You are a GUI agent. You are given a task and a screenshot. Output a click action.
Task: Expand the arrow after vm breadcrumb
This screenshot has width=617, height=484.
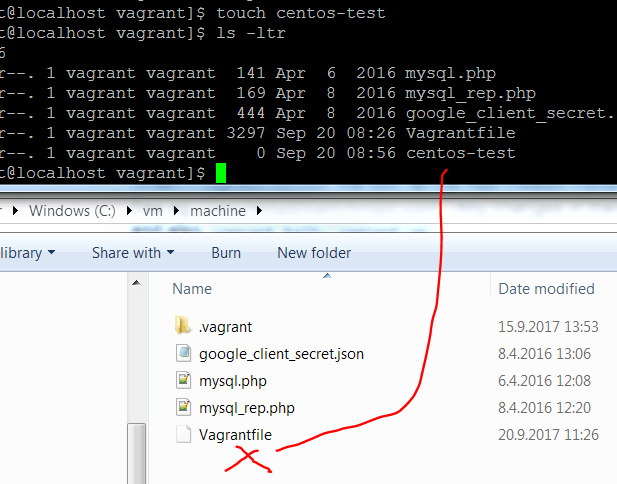(176, 211)
